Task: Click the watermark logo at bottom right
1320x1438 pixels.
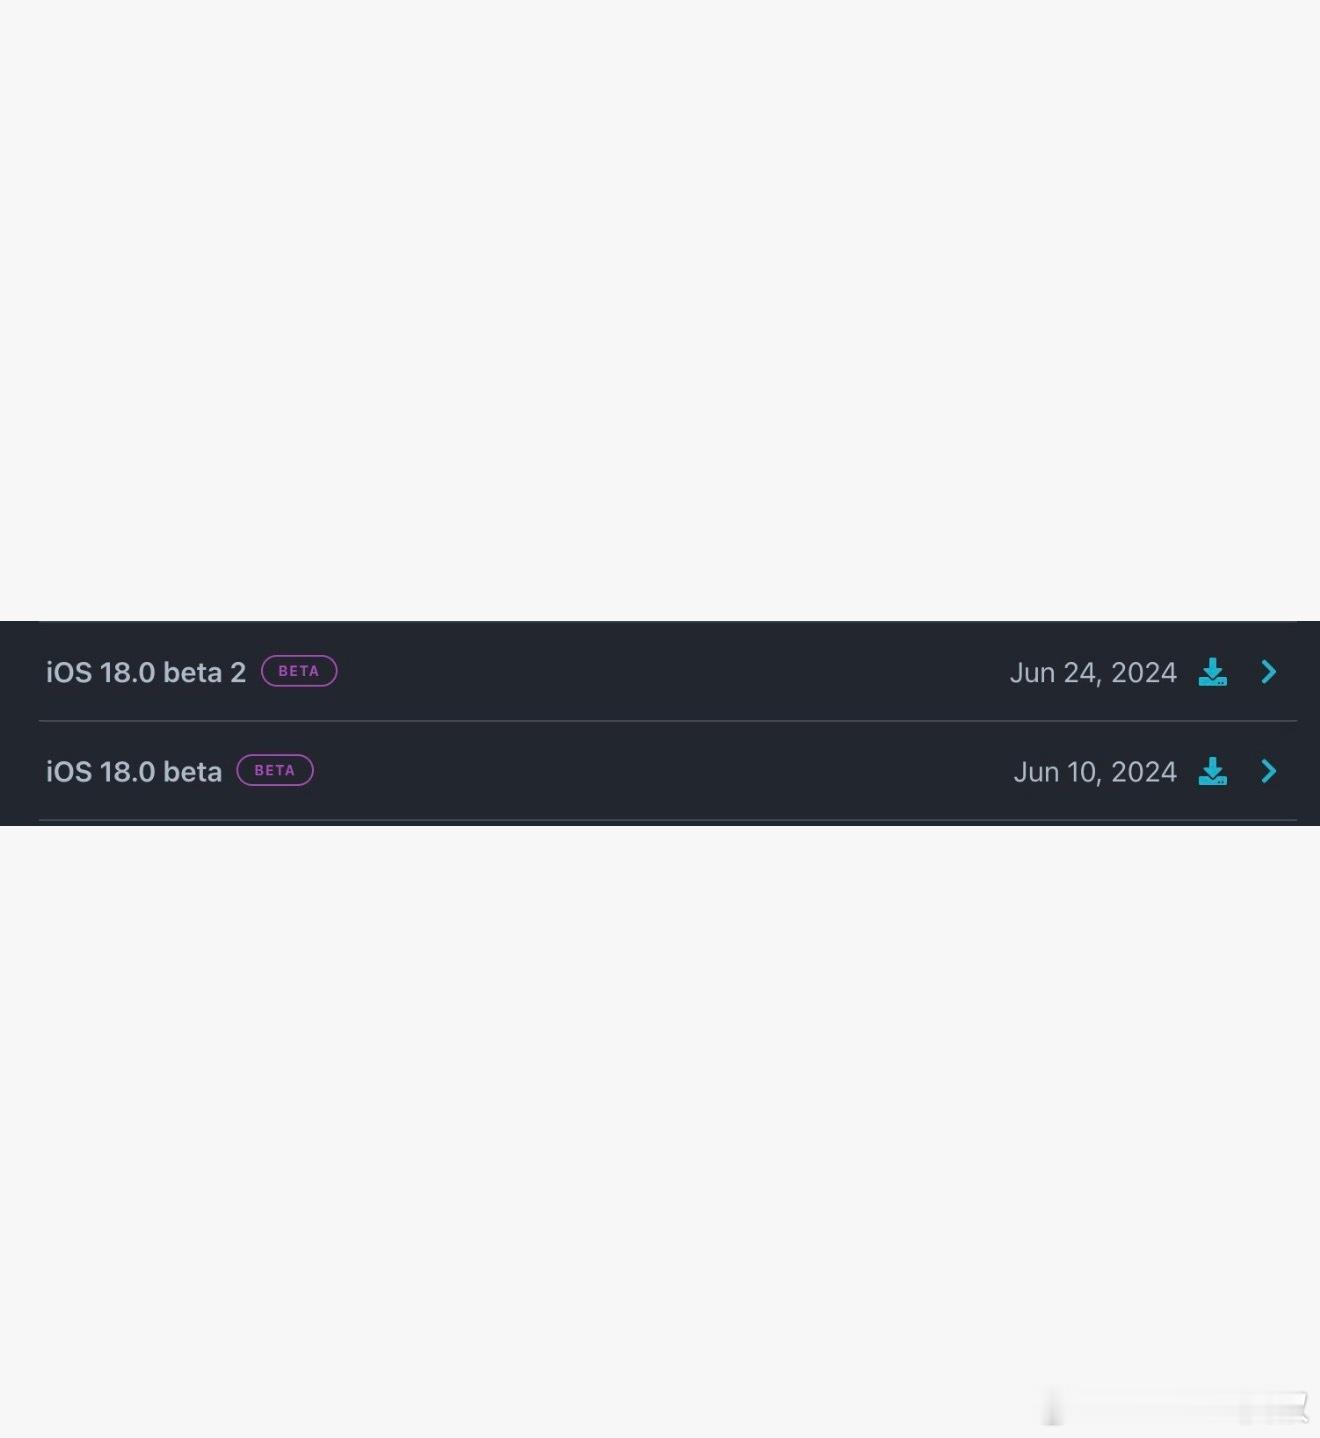Action: pyautogui.click(x=1175, y=1408)
